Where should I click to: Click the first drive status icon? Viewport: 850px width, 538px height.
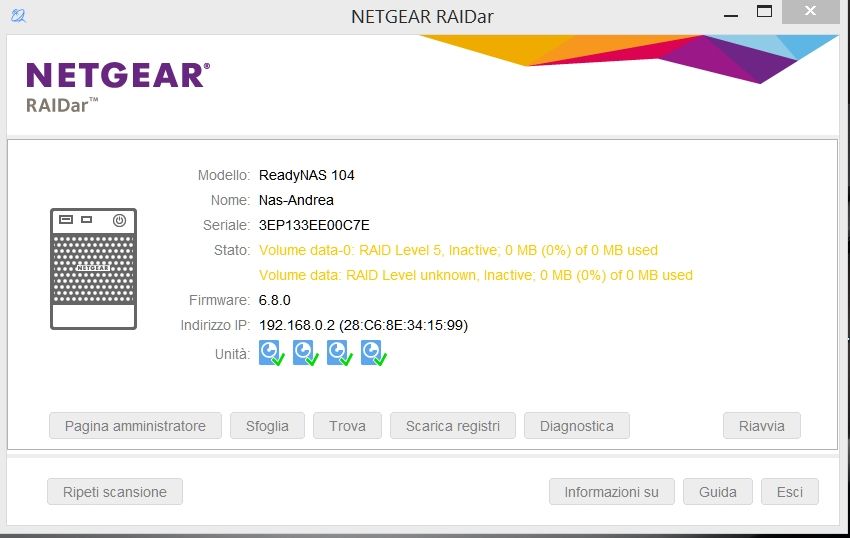tap(272, 353)
